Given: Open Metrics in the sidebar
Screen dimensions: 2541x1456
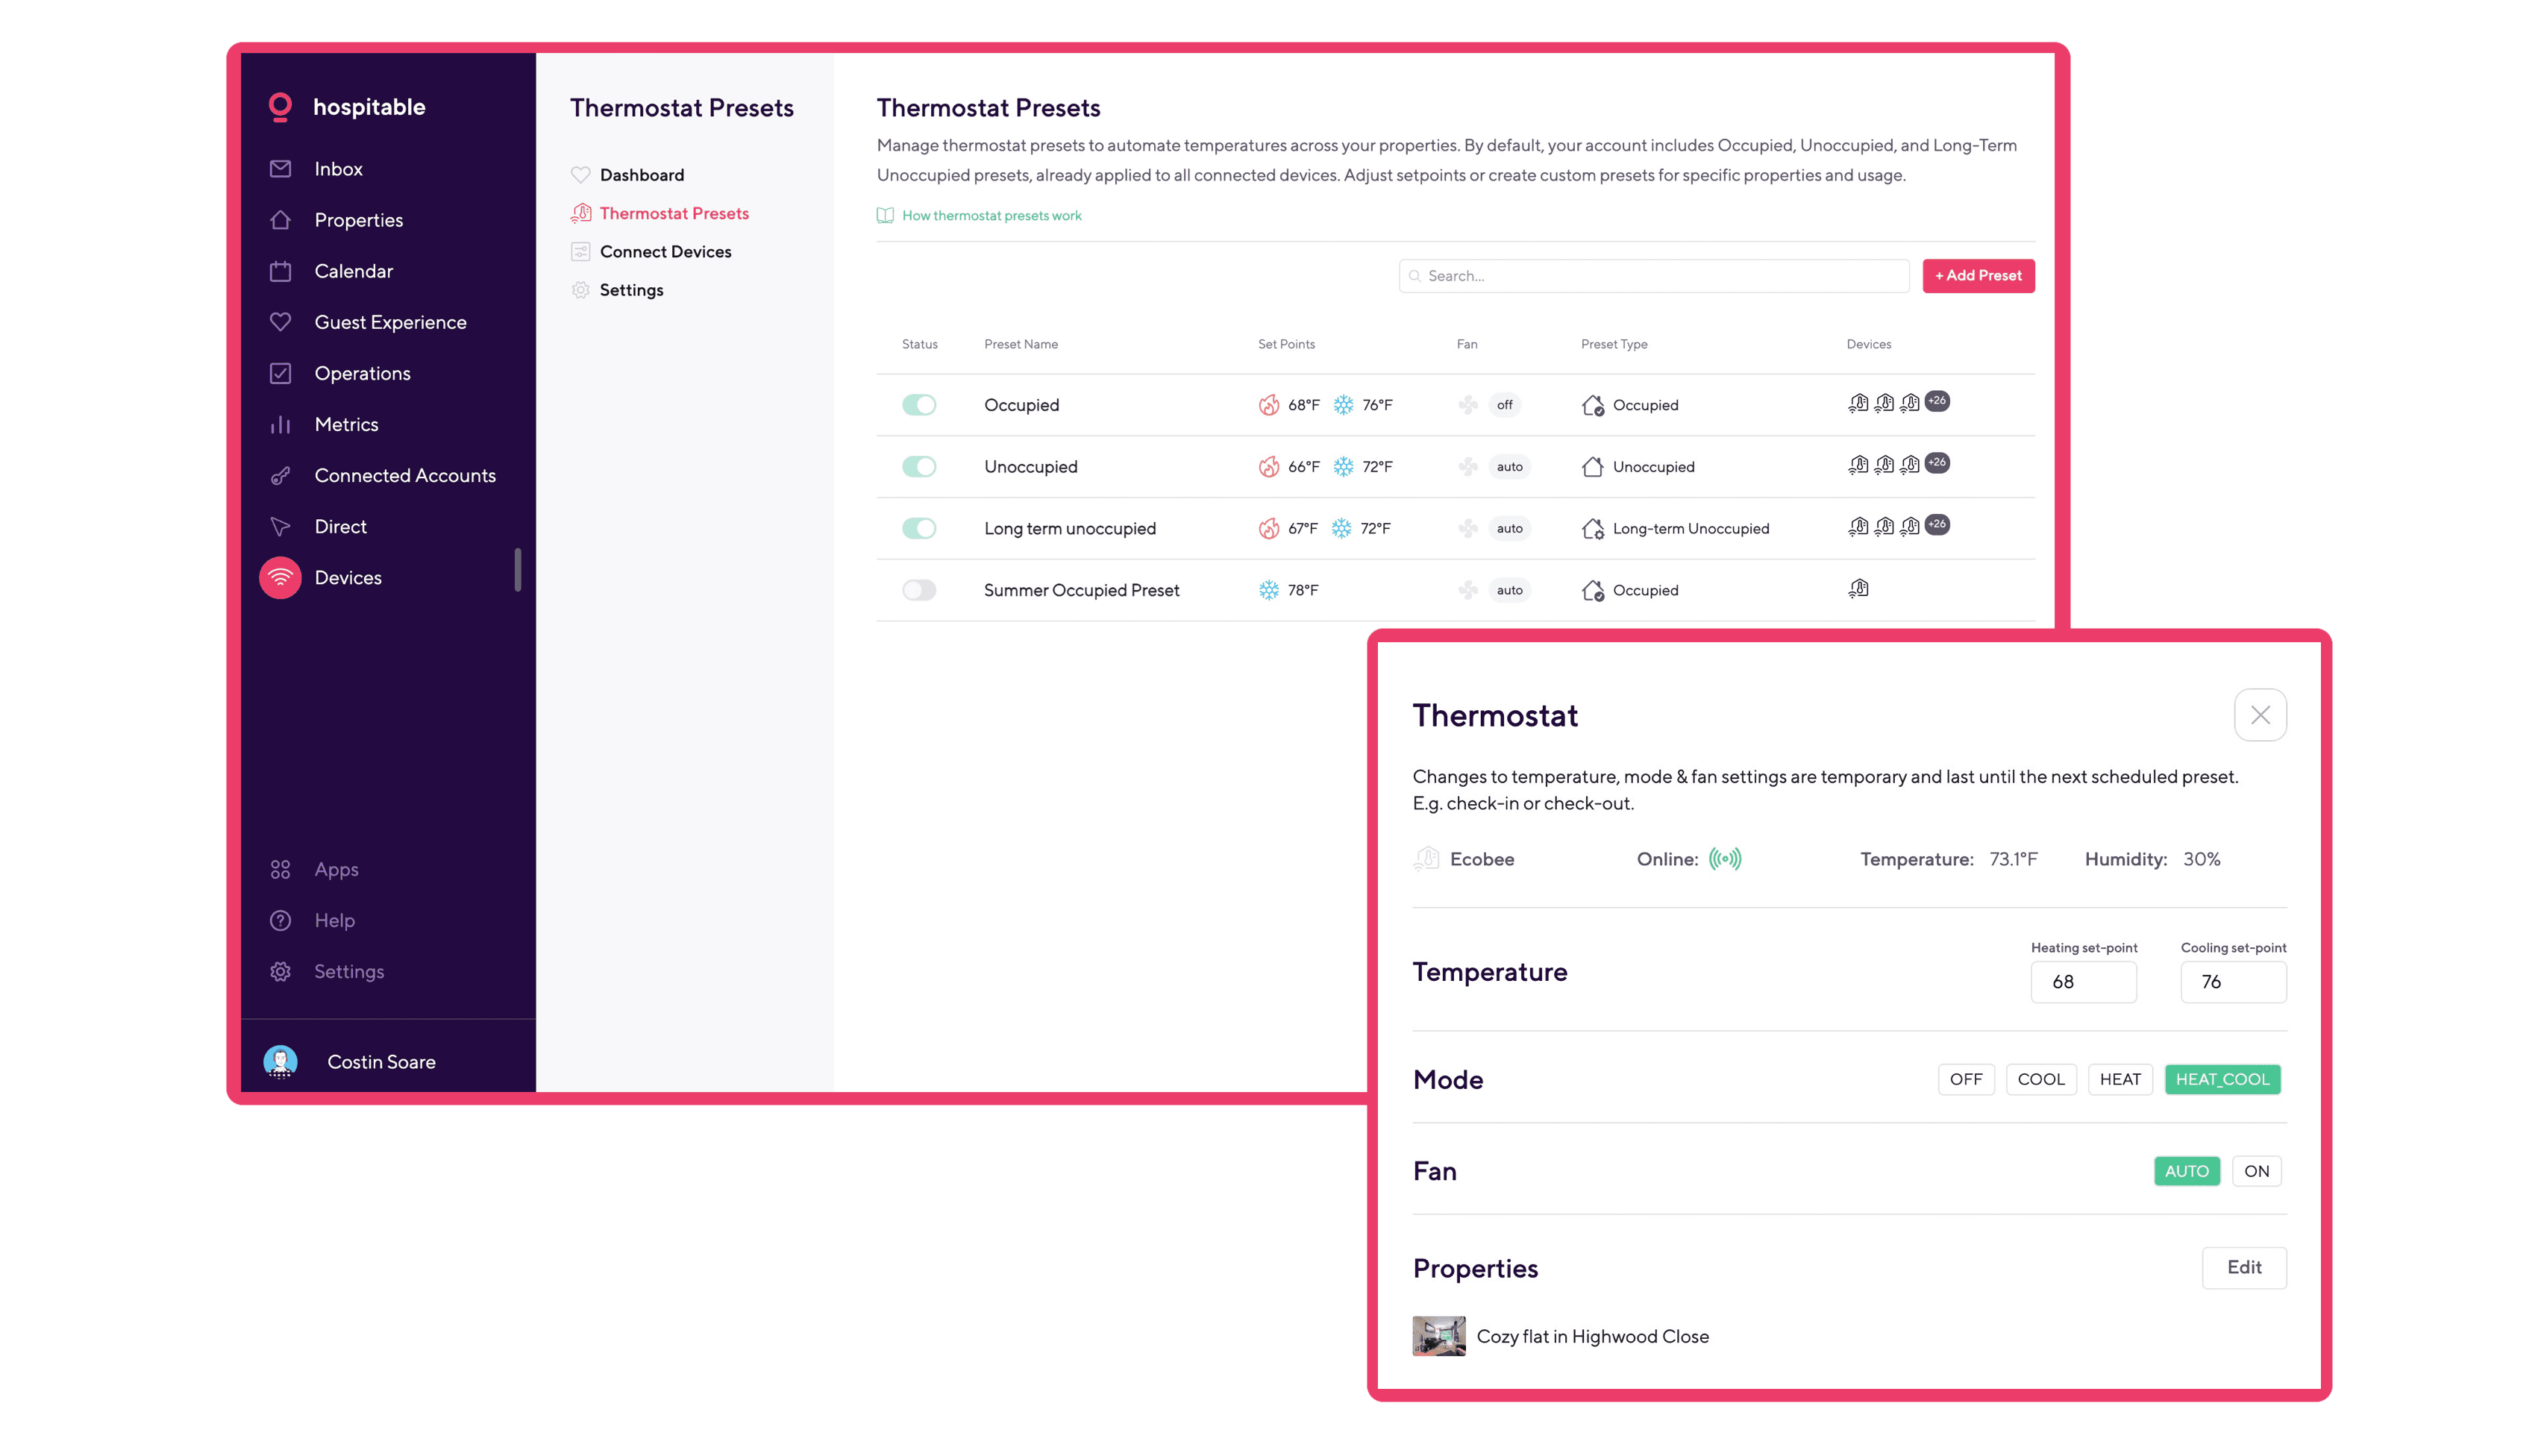Looking at the screenshot, I should [x=346, y=424].
